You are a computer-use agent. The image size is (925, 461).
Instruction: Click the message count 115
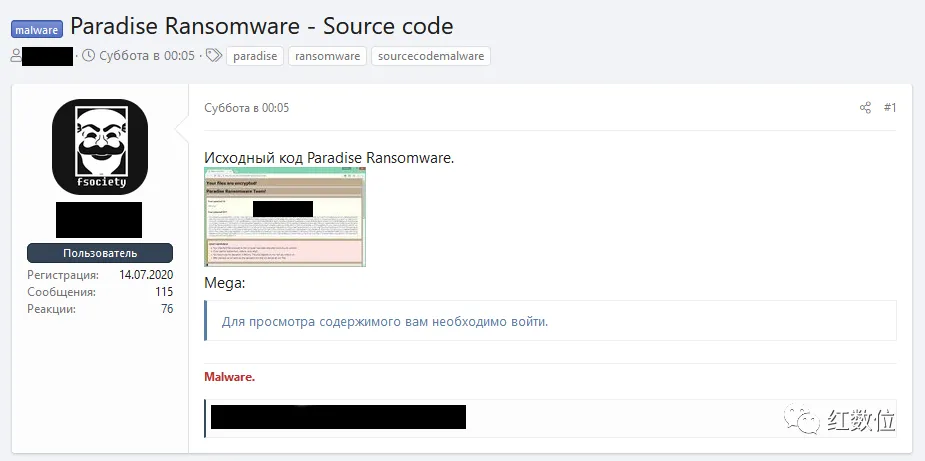164,292
